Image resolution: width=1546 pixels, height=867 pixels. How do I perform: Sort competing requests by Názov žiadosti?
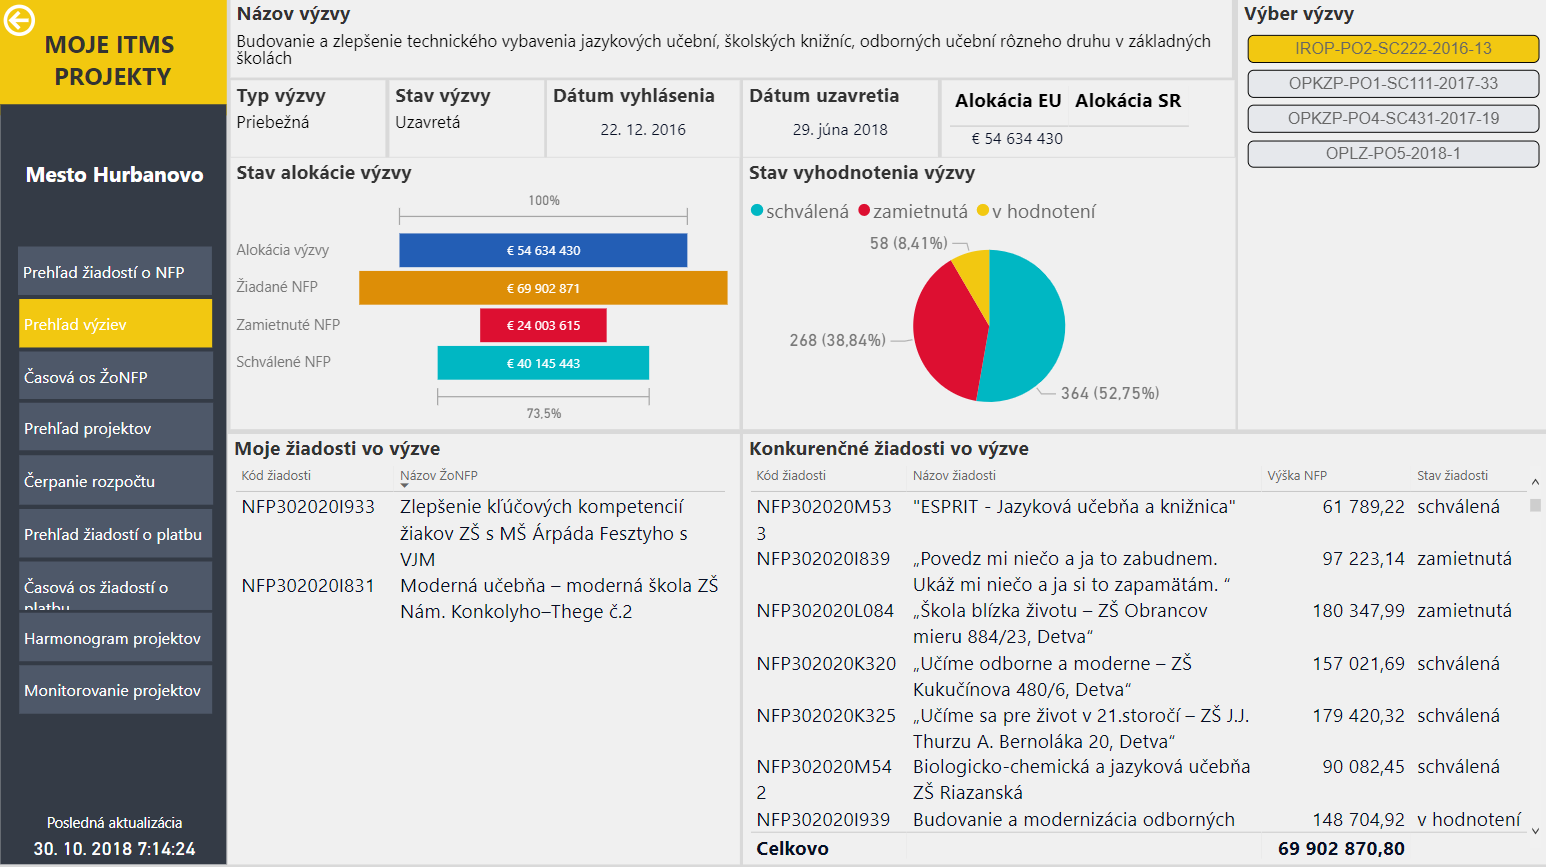(x=954, y=475)
